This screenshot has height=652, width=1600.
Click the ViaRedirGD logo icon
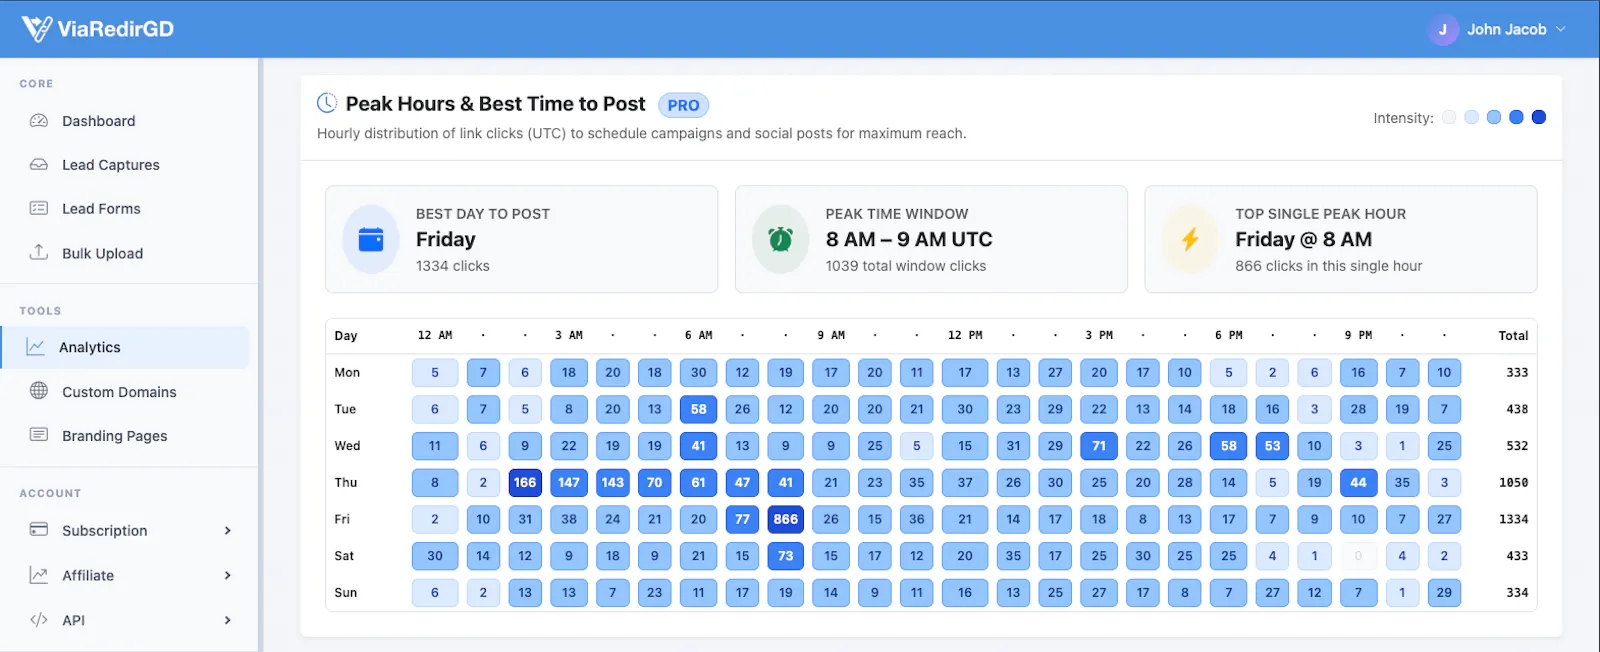pyautogui.click(x=37, y=29)
